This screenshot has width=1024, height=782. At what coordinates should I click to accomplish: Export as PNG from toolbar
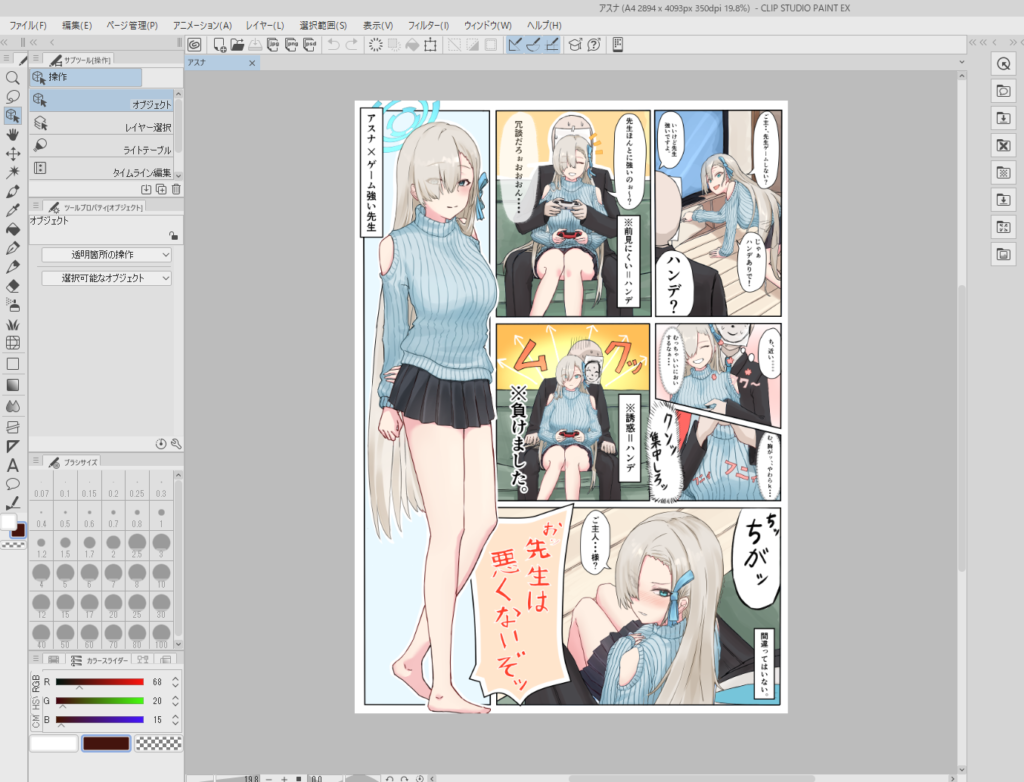pyautogui.click(x=291, y=44)
